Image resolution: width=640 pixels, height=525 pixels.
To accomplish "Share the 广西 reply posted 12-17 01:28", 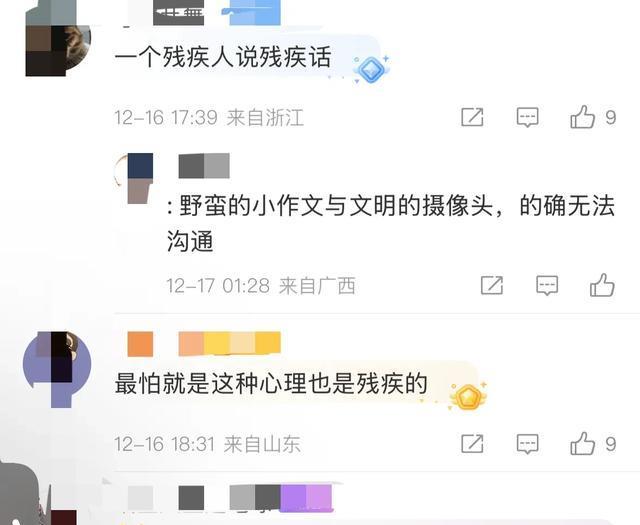I will tap(492, 285).
